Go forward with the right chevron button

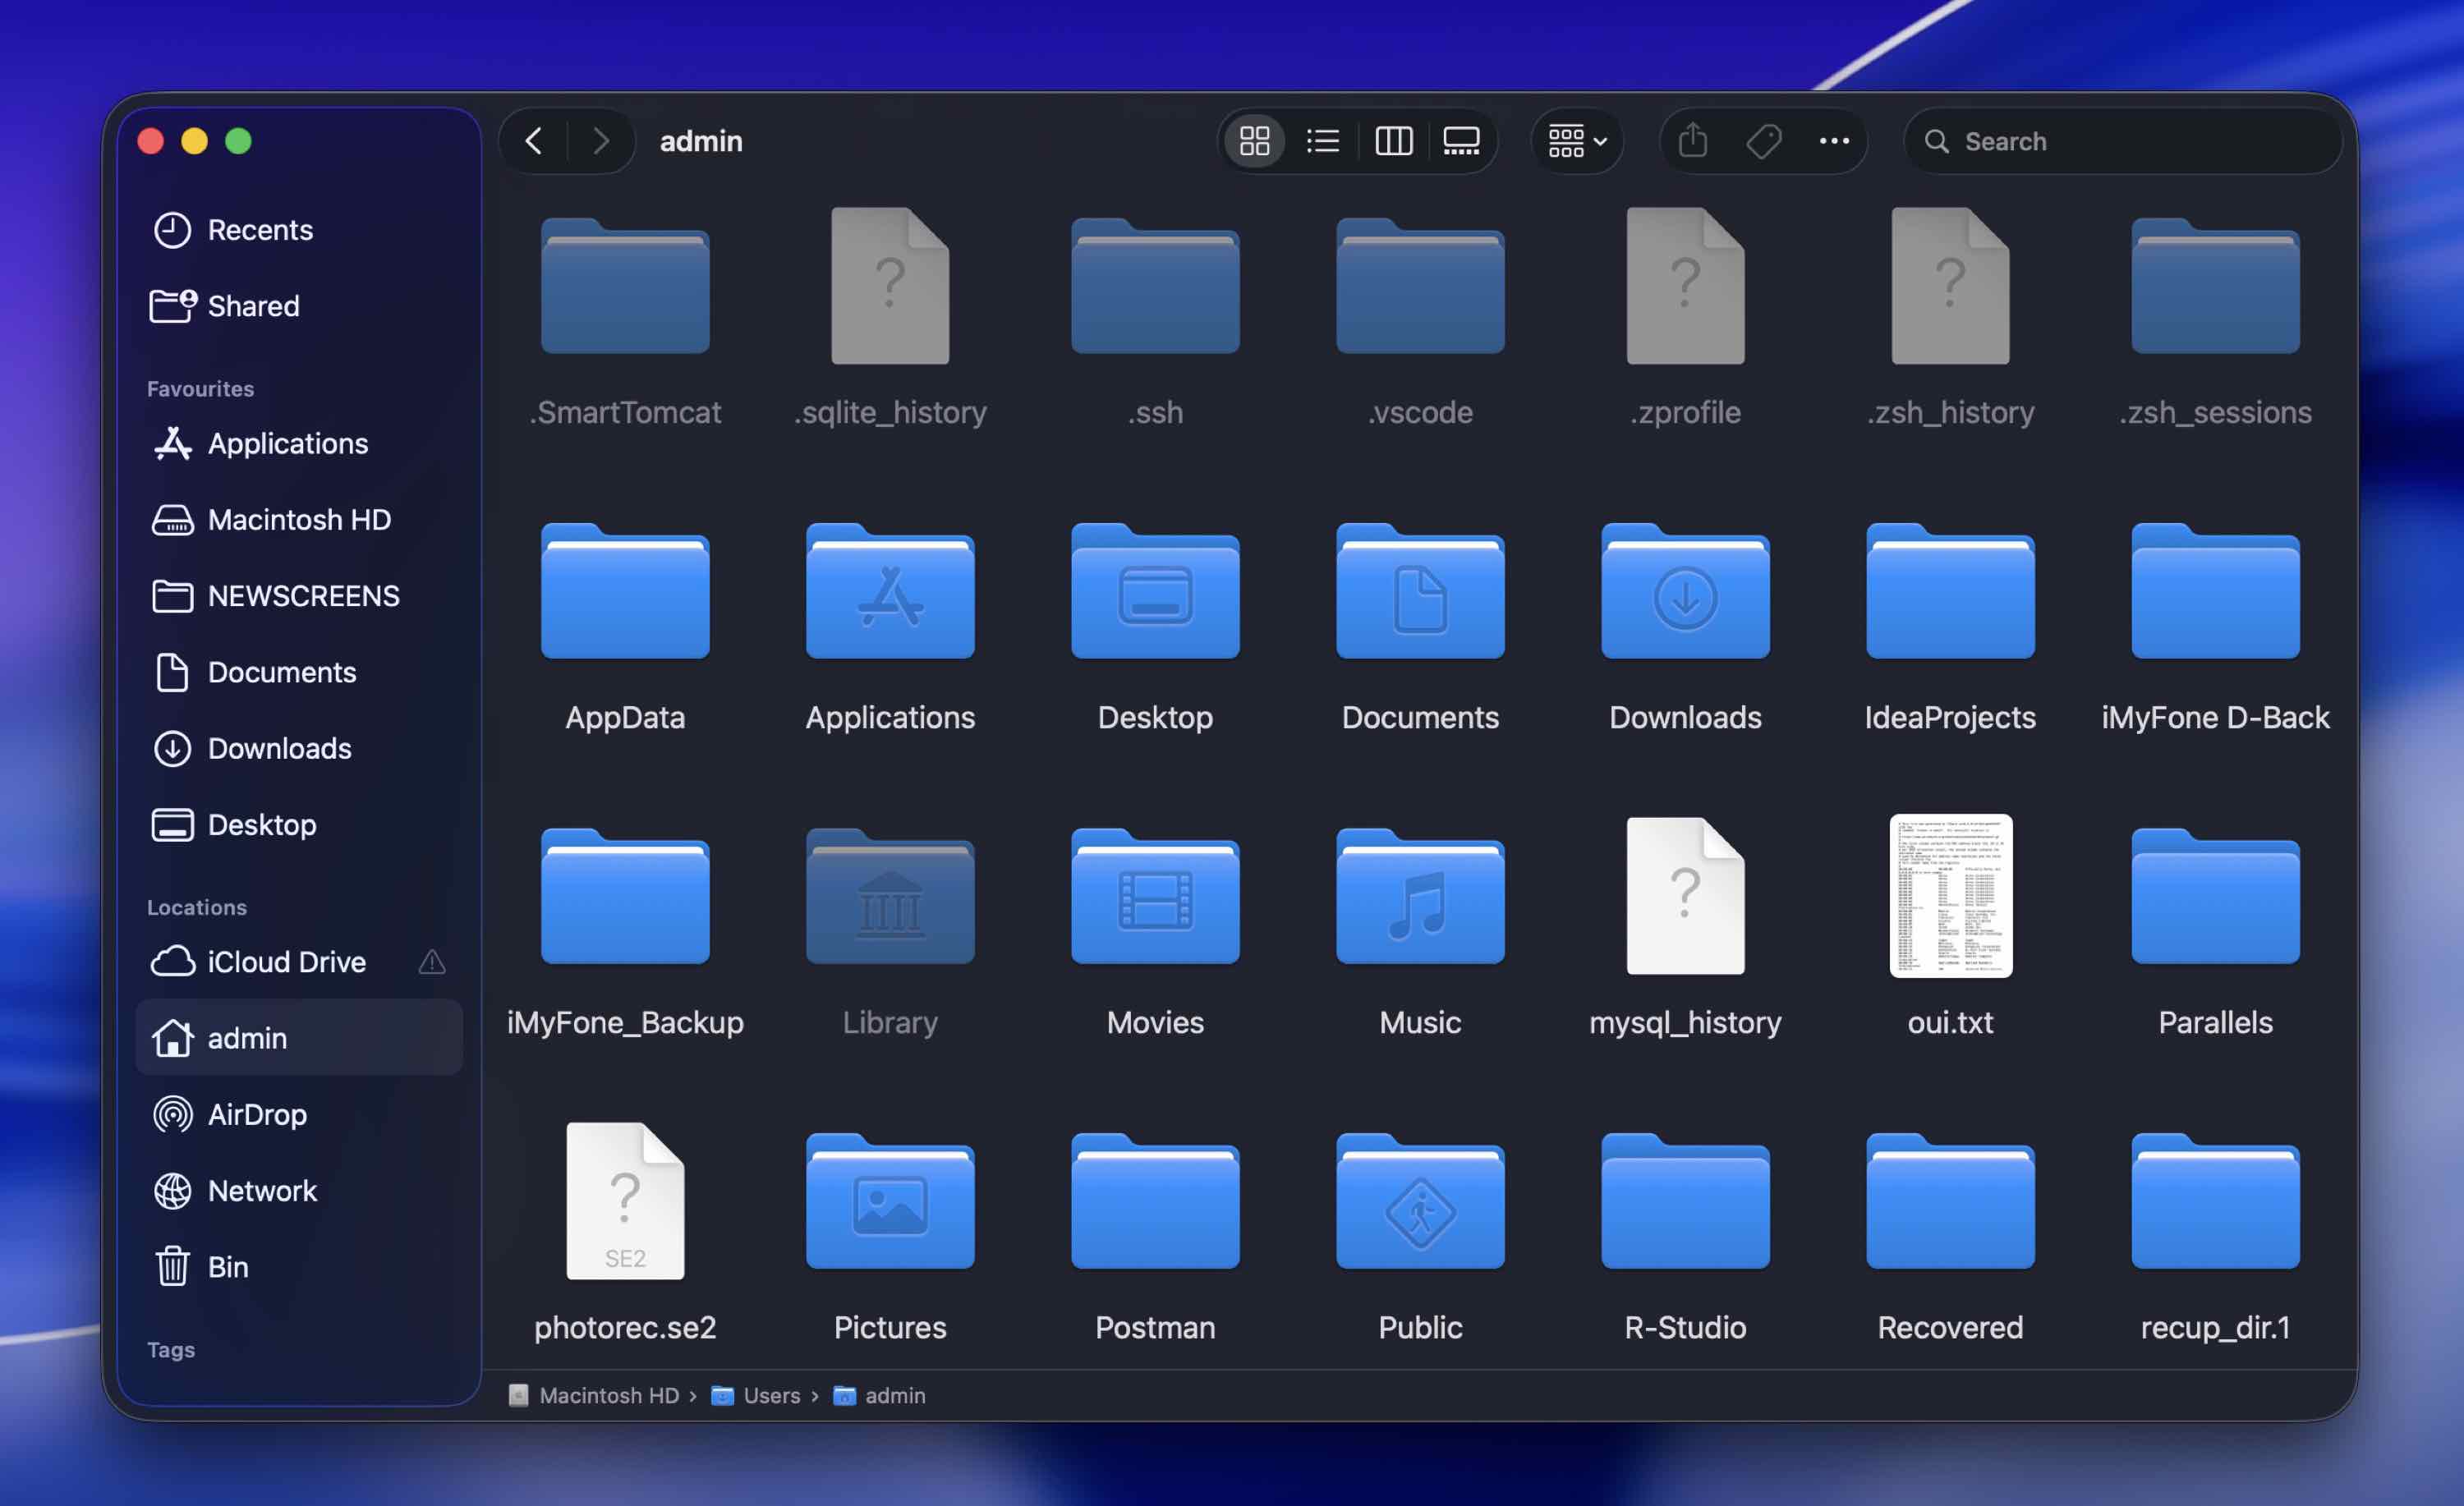point(601,141)
